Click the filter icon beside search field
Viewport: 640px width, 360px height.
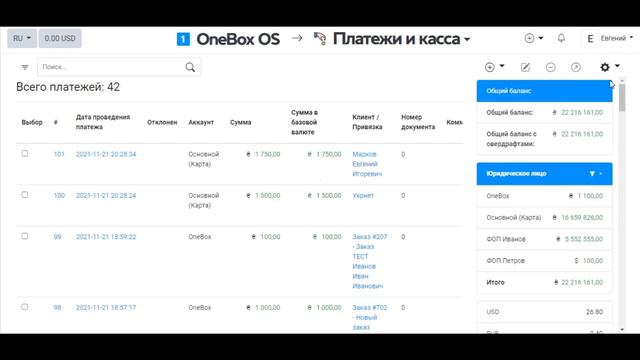click(x=25, y=67)
